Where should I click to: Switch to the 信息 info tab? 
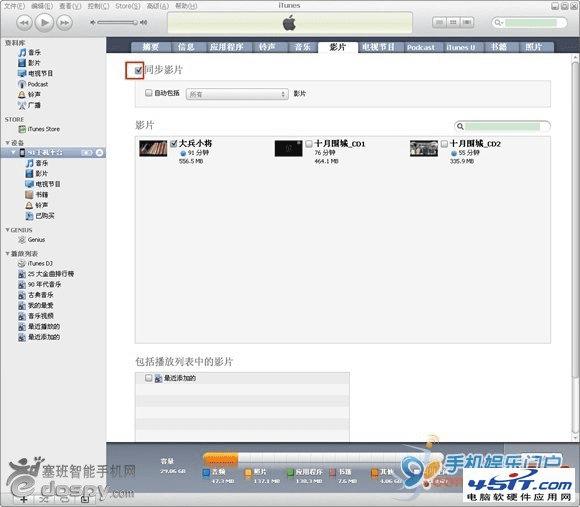[186, 47]
